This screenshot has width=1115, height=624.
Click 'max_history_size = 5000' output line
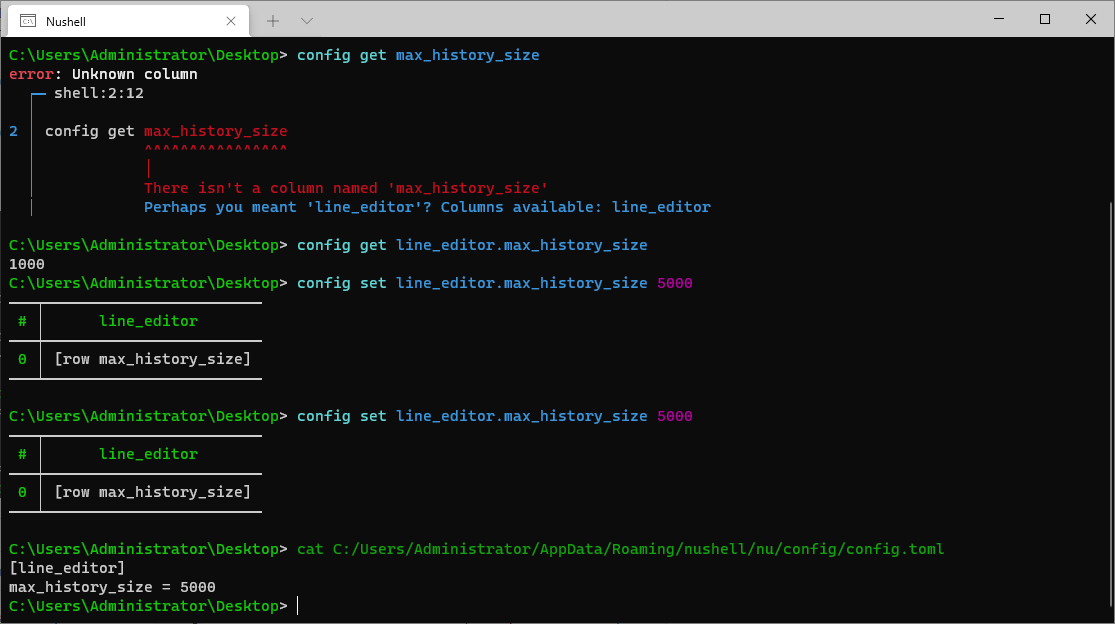[112, 587]
